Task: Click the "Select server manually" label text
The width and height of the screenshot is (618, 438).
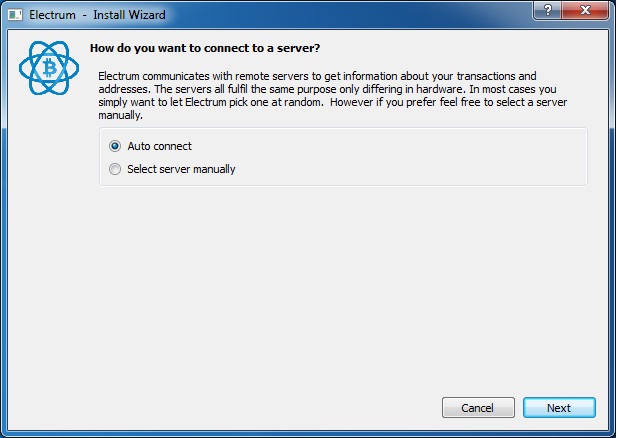Action: coord(181,169)
